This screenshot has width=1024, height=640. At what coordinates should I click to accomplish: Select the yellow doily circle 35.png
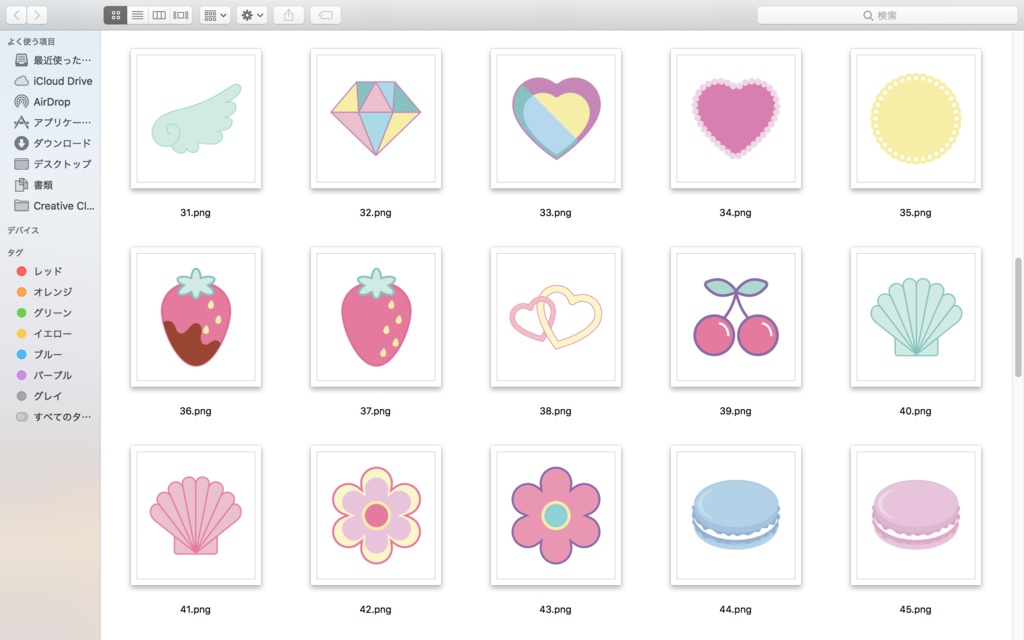[x=916, y=119]
